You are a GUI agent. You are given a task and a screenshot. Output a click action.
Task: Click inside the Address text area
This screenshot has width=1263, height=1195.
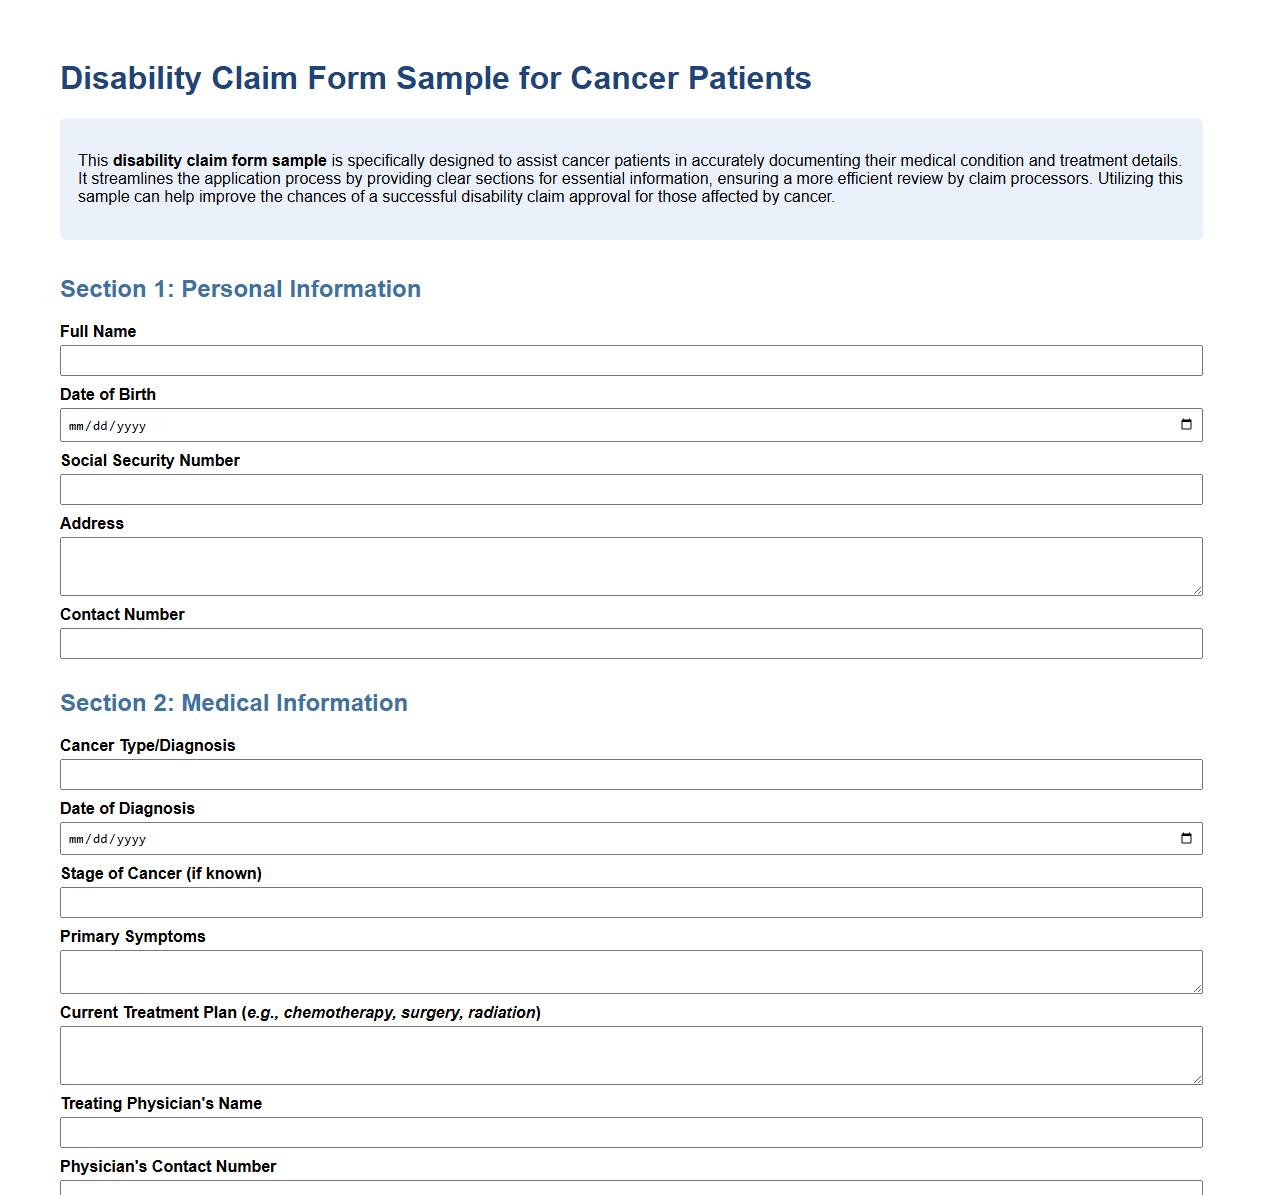coord(631,565)
